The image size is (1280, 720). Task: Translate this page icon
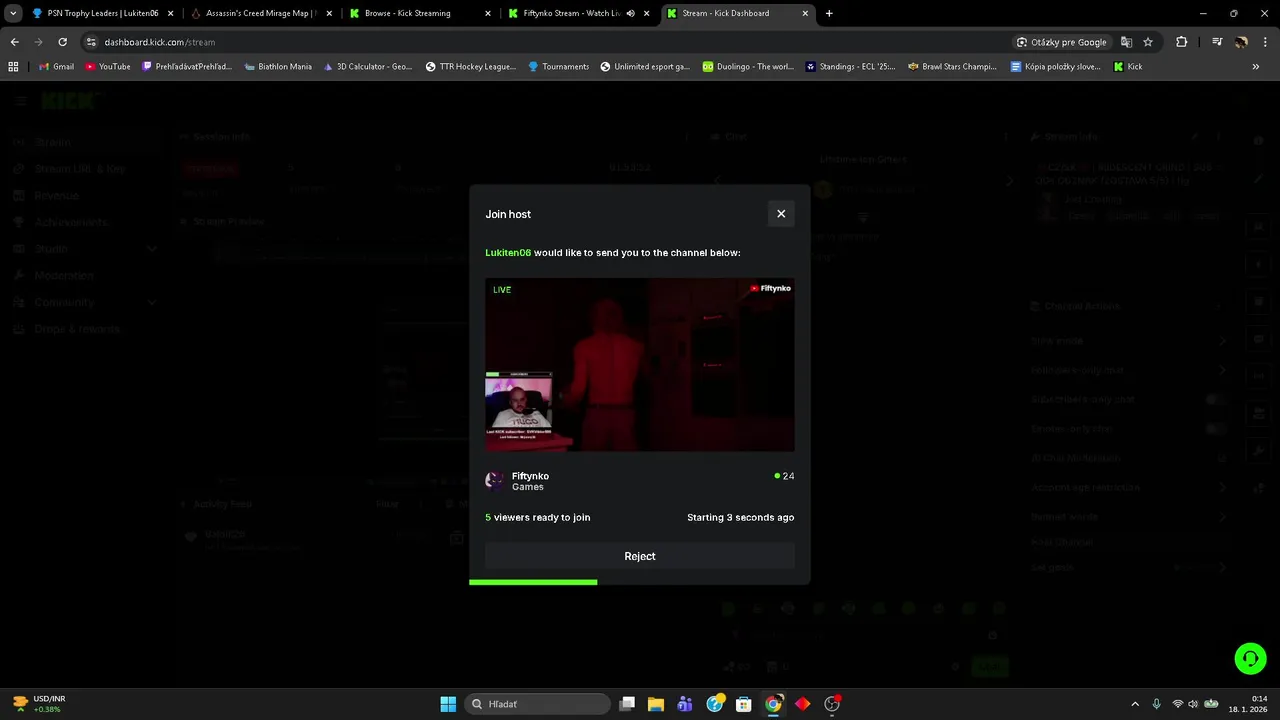coord(1126,42)
